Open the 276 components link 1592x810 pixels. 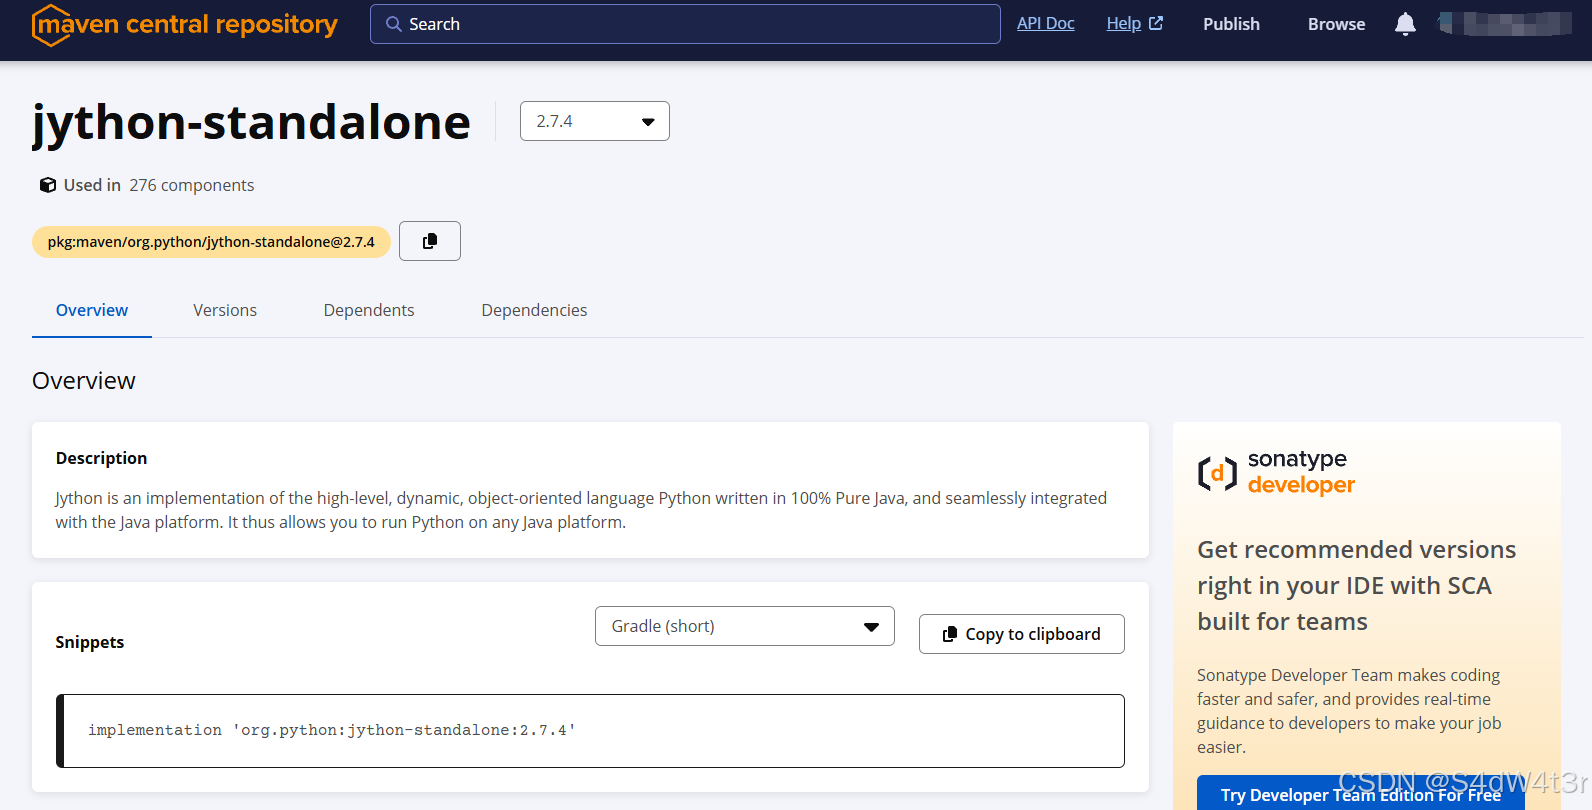192,185
